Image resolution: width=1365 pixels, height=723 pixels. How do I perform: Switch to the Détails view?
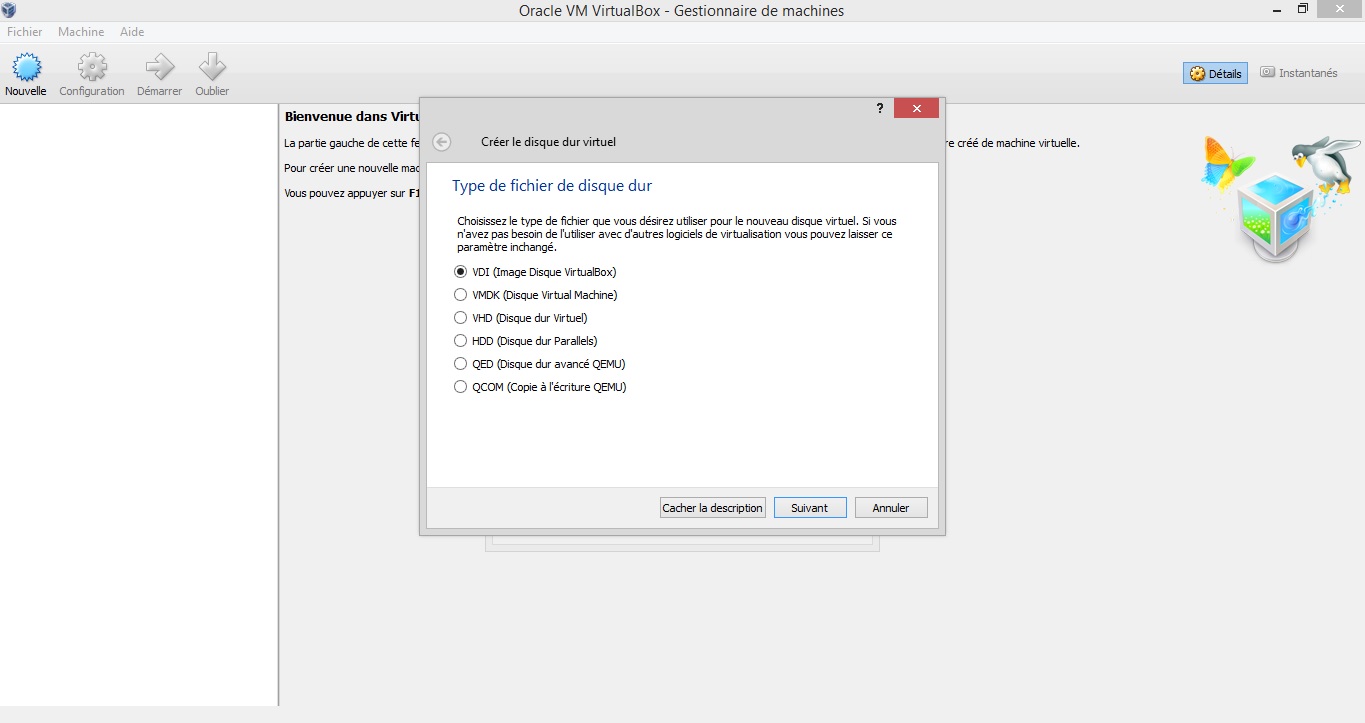tap(1215, 73)
